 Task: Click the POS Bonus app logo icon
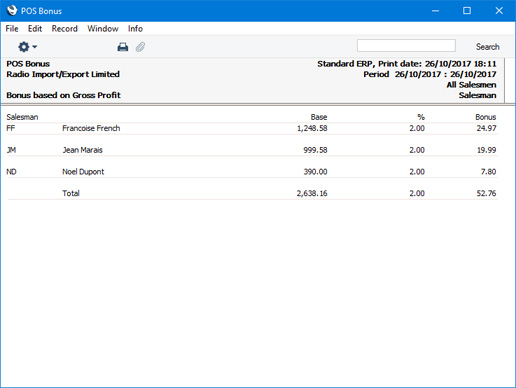point(12,11)
